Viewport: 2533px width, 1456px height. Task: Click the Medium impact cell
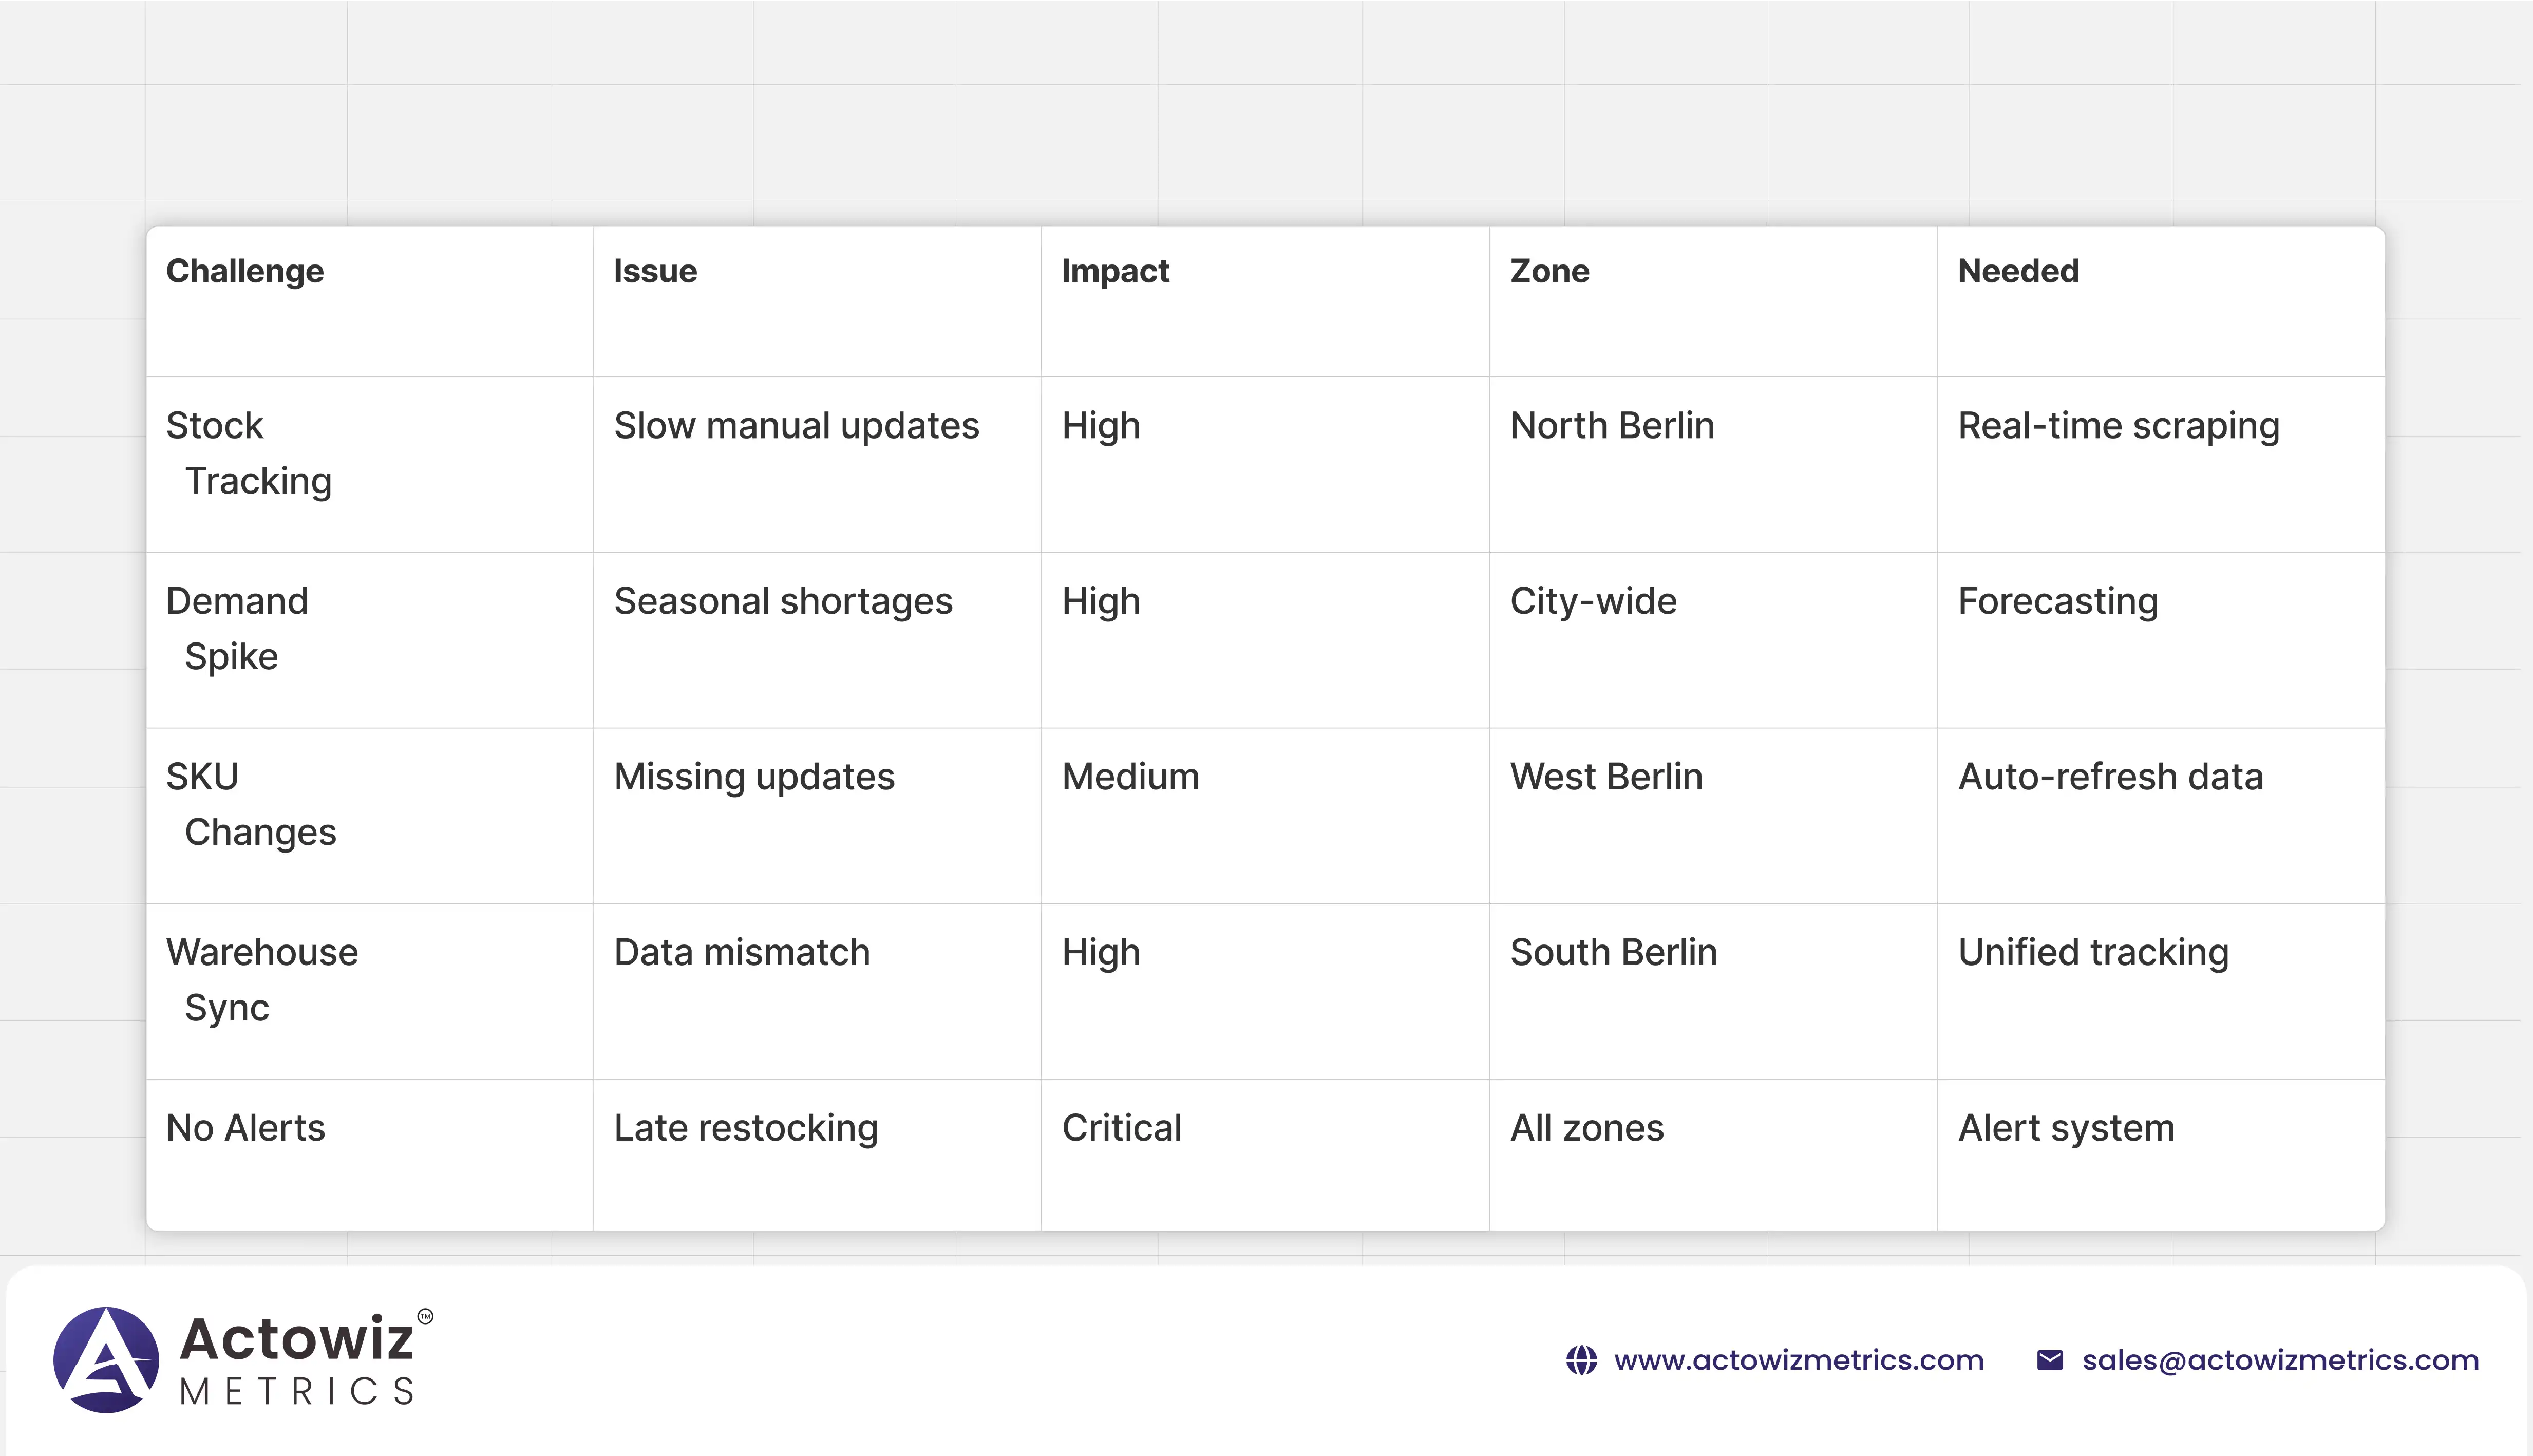click(1130, 777)
